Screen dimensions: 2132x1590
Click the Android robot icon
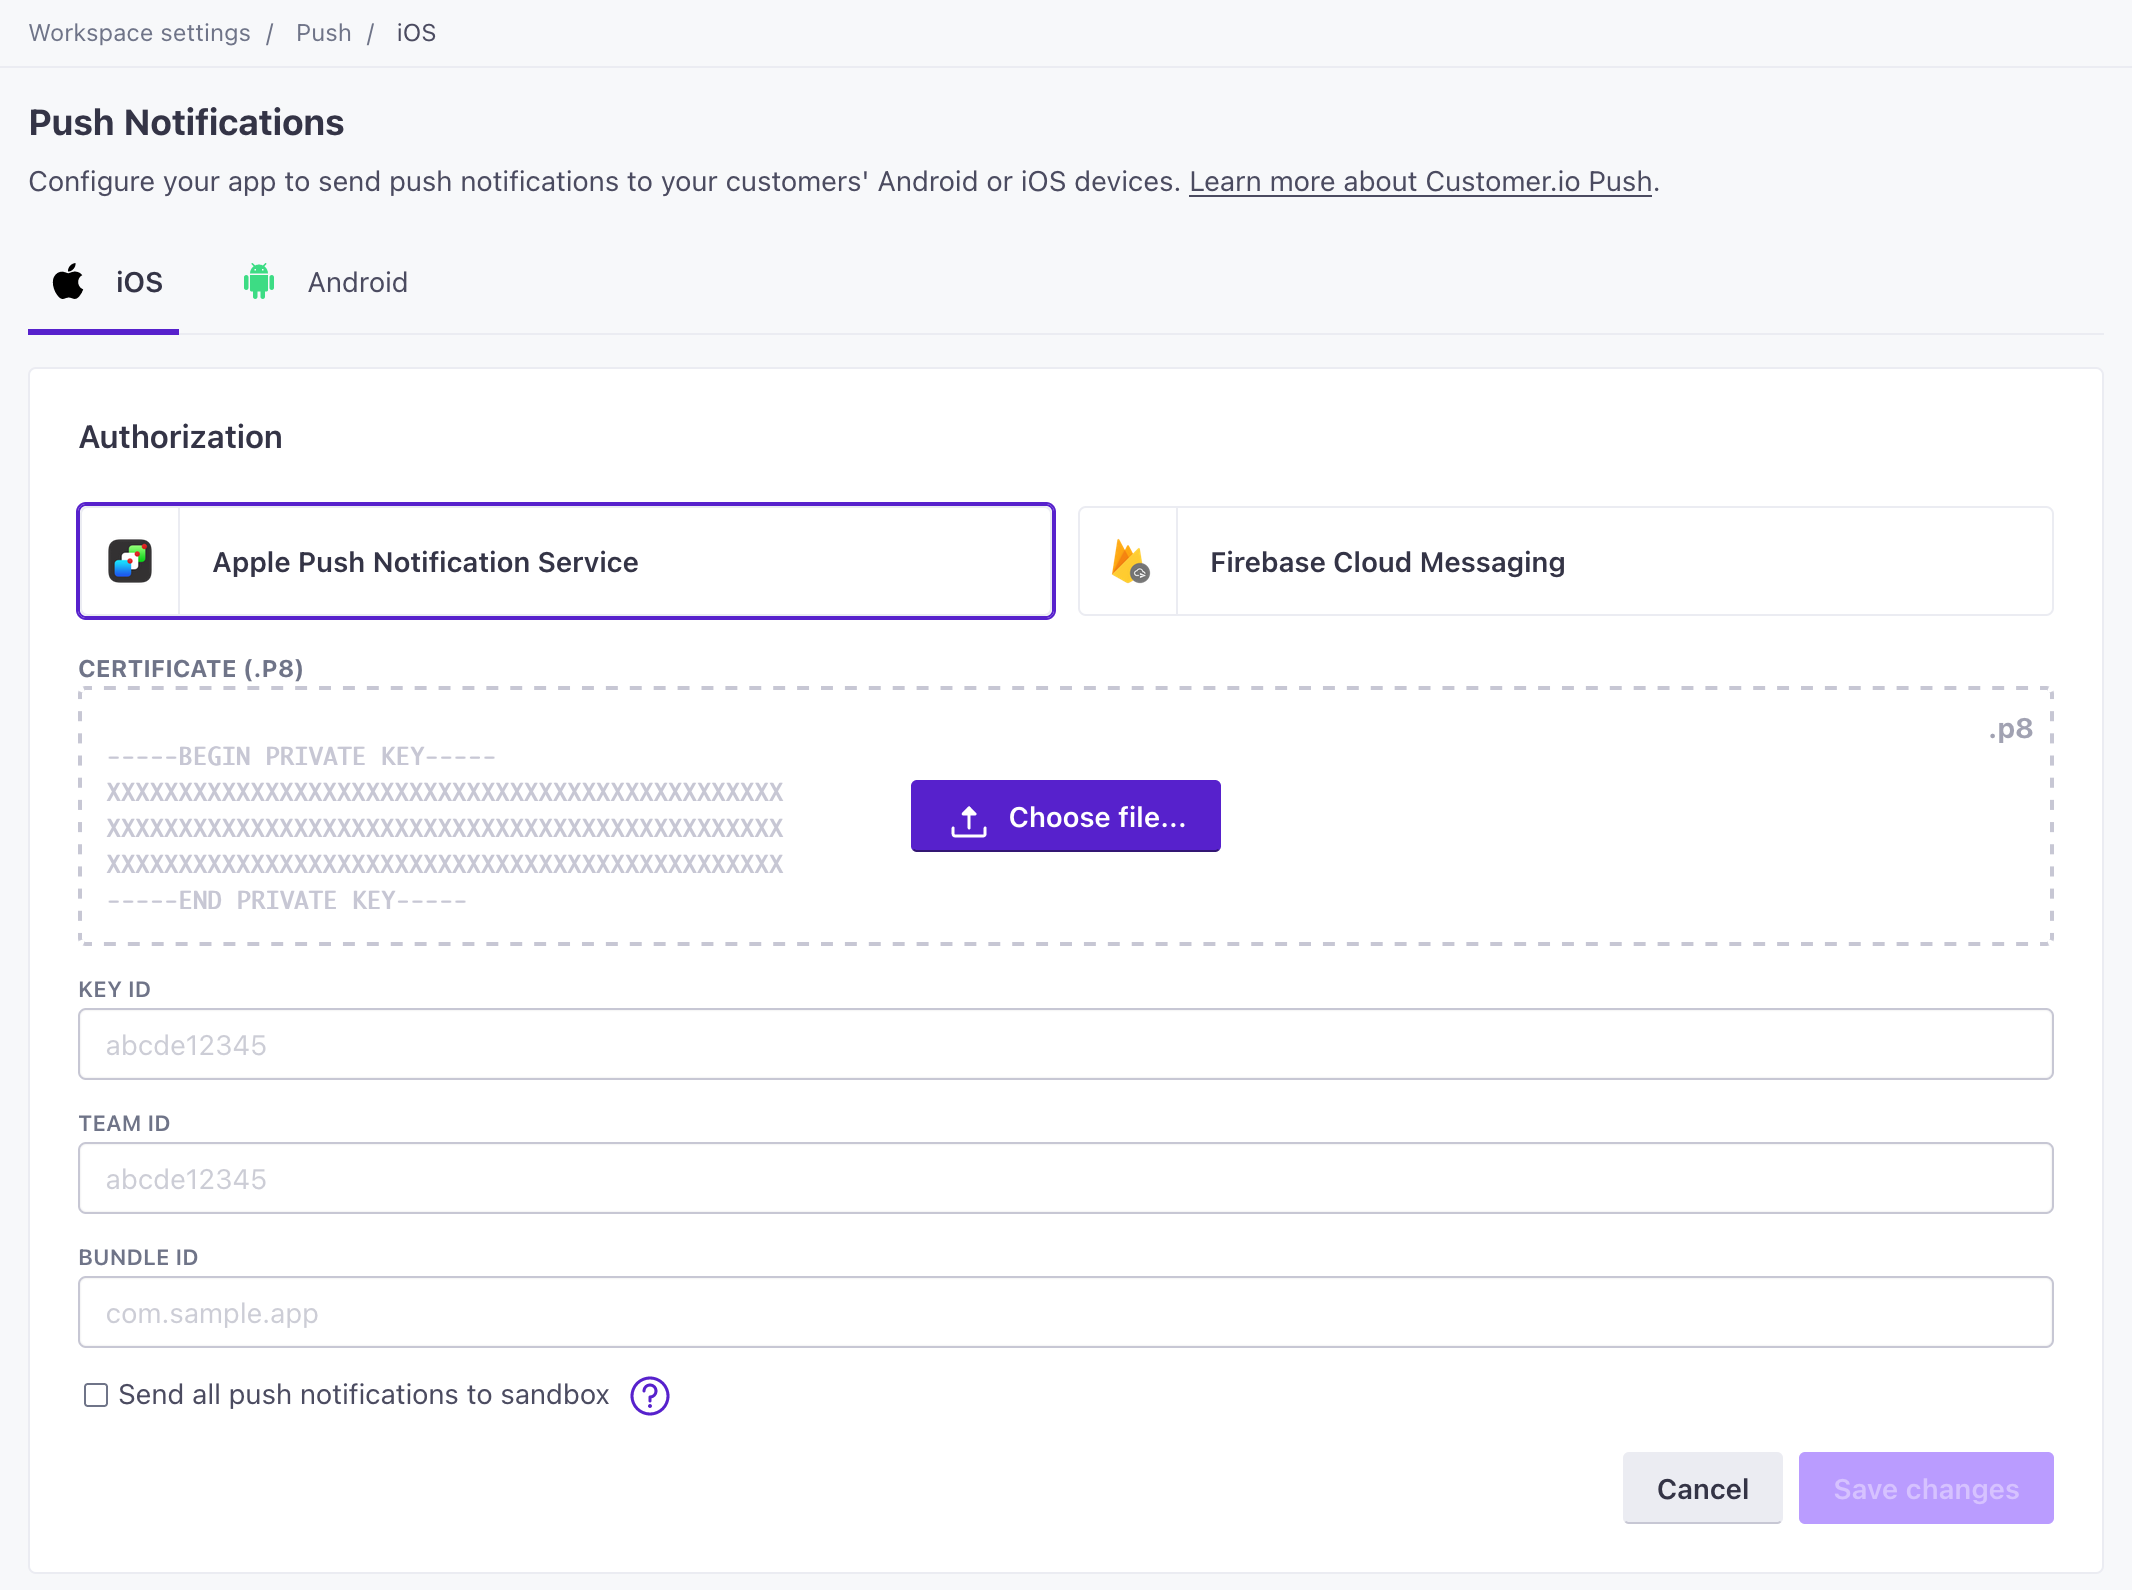click(x=259, y=281)
